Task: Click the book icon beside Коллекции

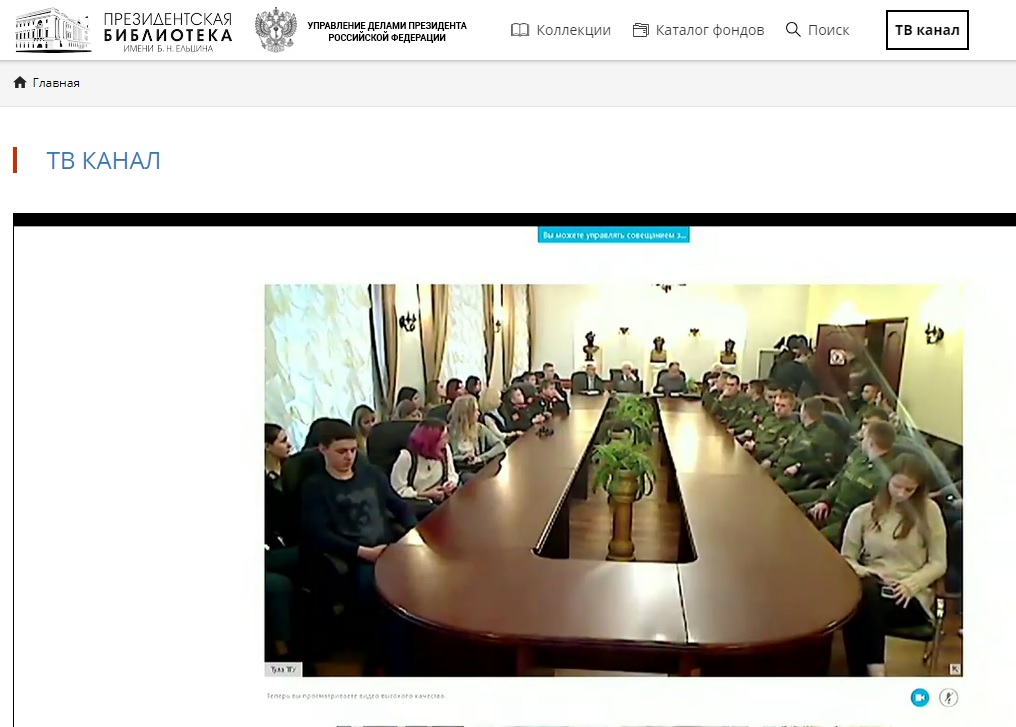Action: (520, 30)
